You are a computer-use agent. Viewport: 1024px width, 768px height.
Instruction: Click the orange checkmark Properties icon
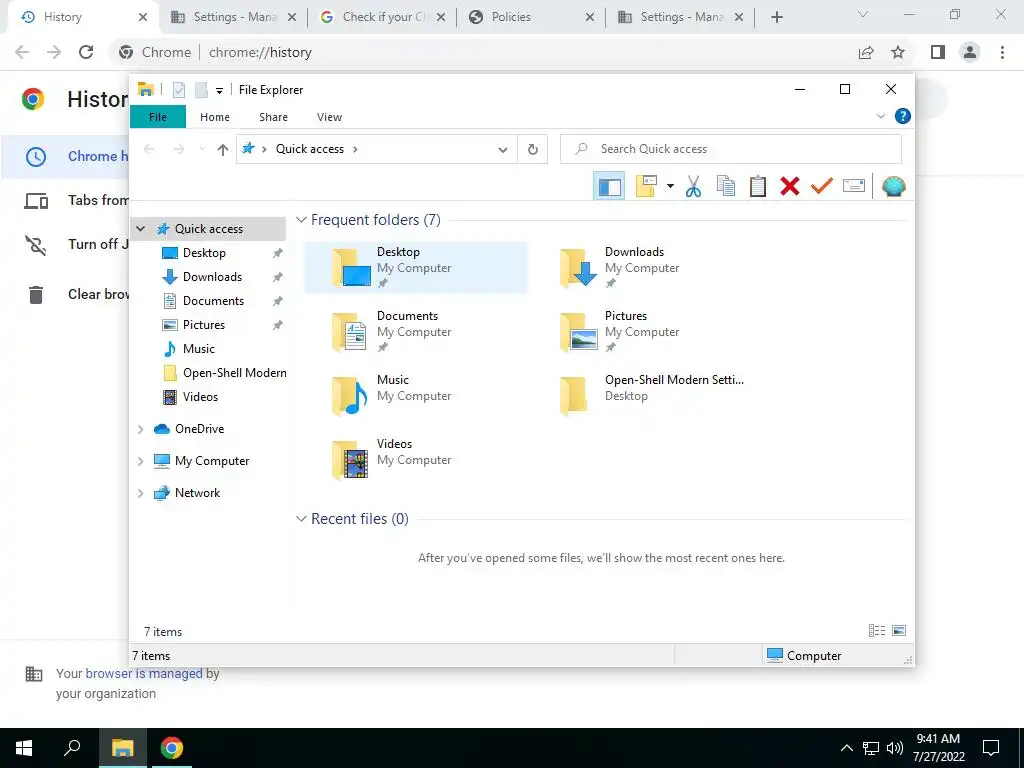[x=822, y=187]
